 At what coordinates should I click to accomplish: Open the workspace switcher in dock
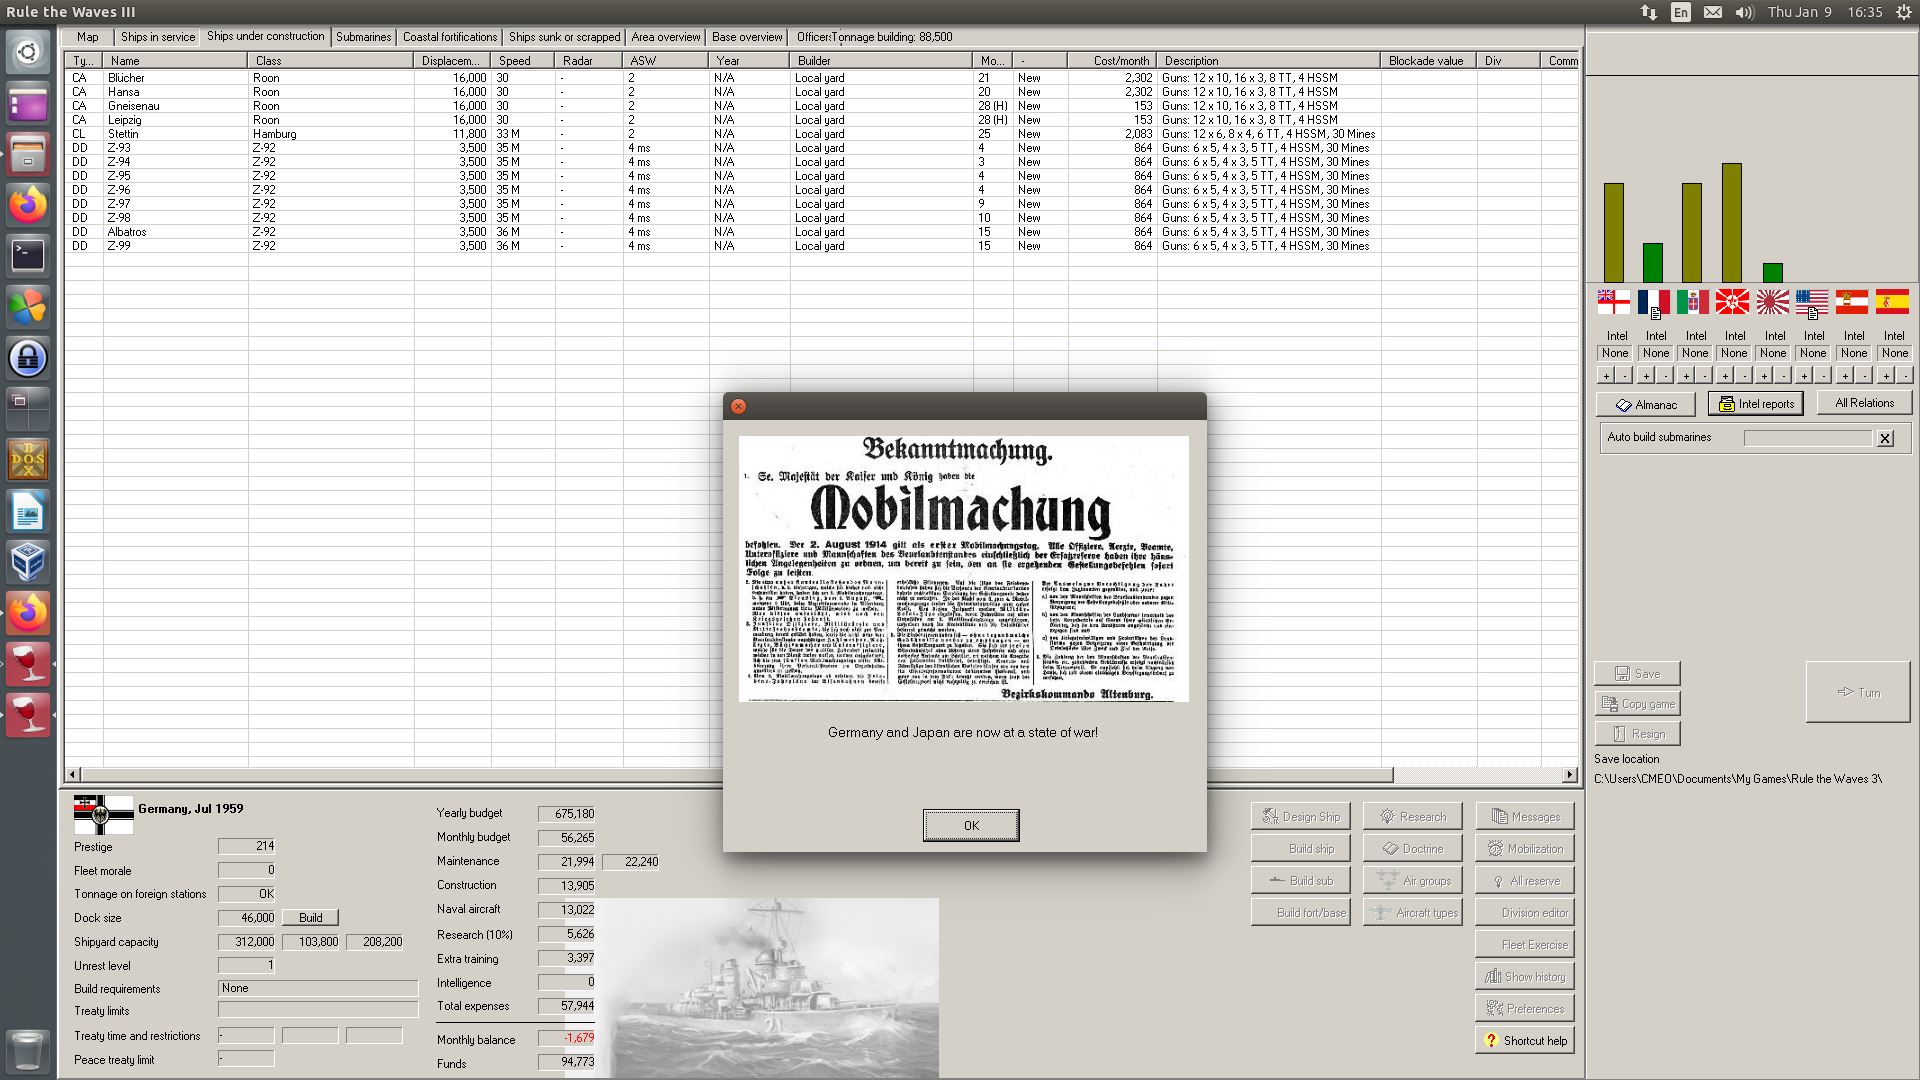tap(28, 409)
